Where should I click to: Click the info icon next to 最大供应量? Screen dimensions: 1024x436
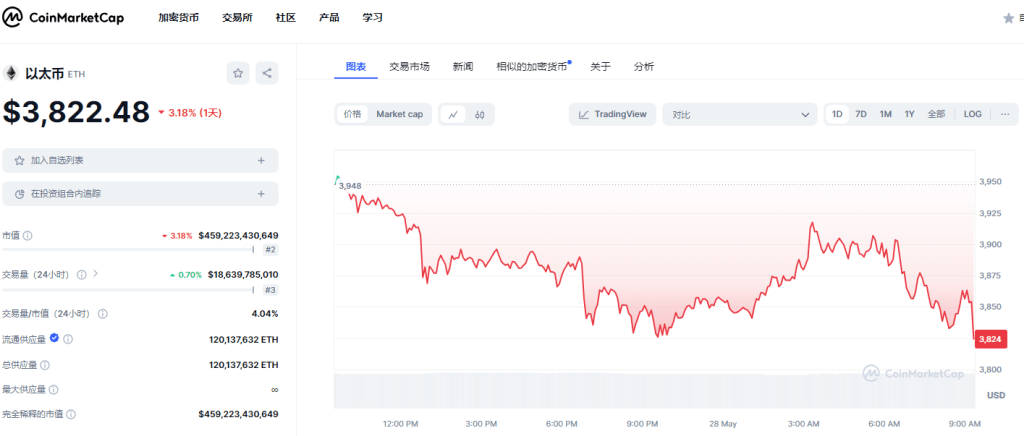click(54, 389)
